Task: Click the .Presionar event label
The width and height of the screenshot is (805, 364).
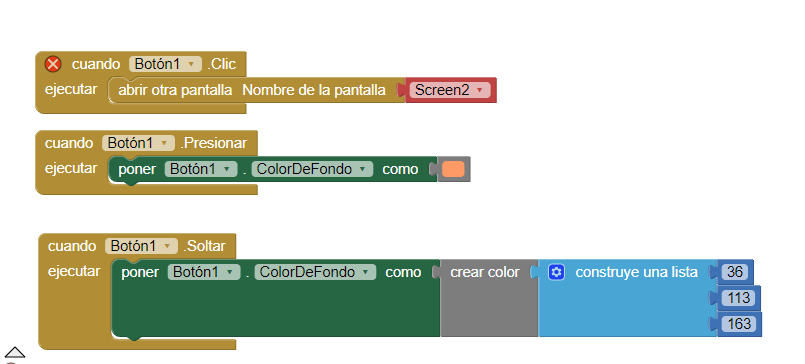Action: [x=213, y=143]
